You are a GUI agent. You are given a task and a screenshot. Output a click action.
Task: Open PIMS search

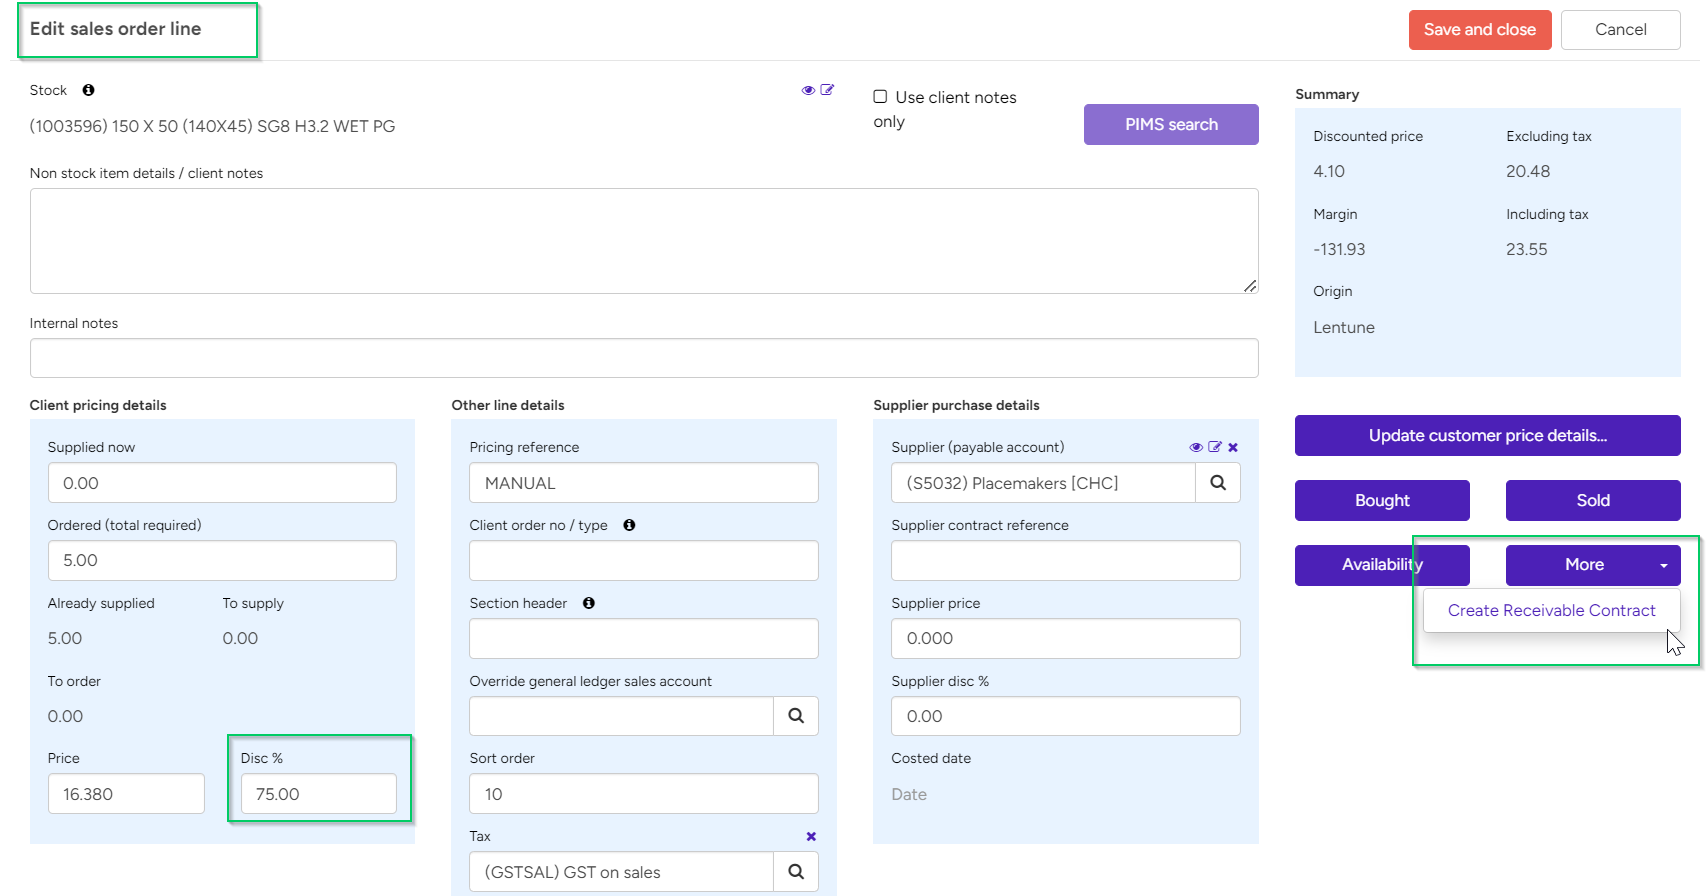point(1171,125)
